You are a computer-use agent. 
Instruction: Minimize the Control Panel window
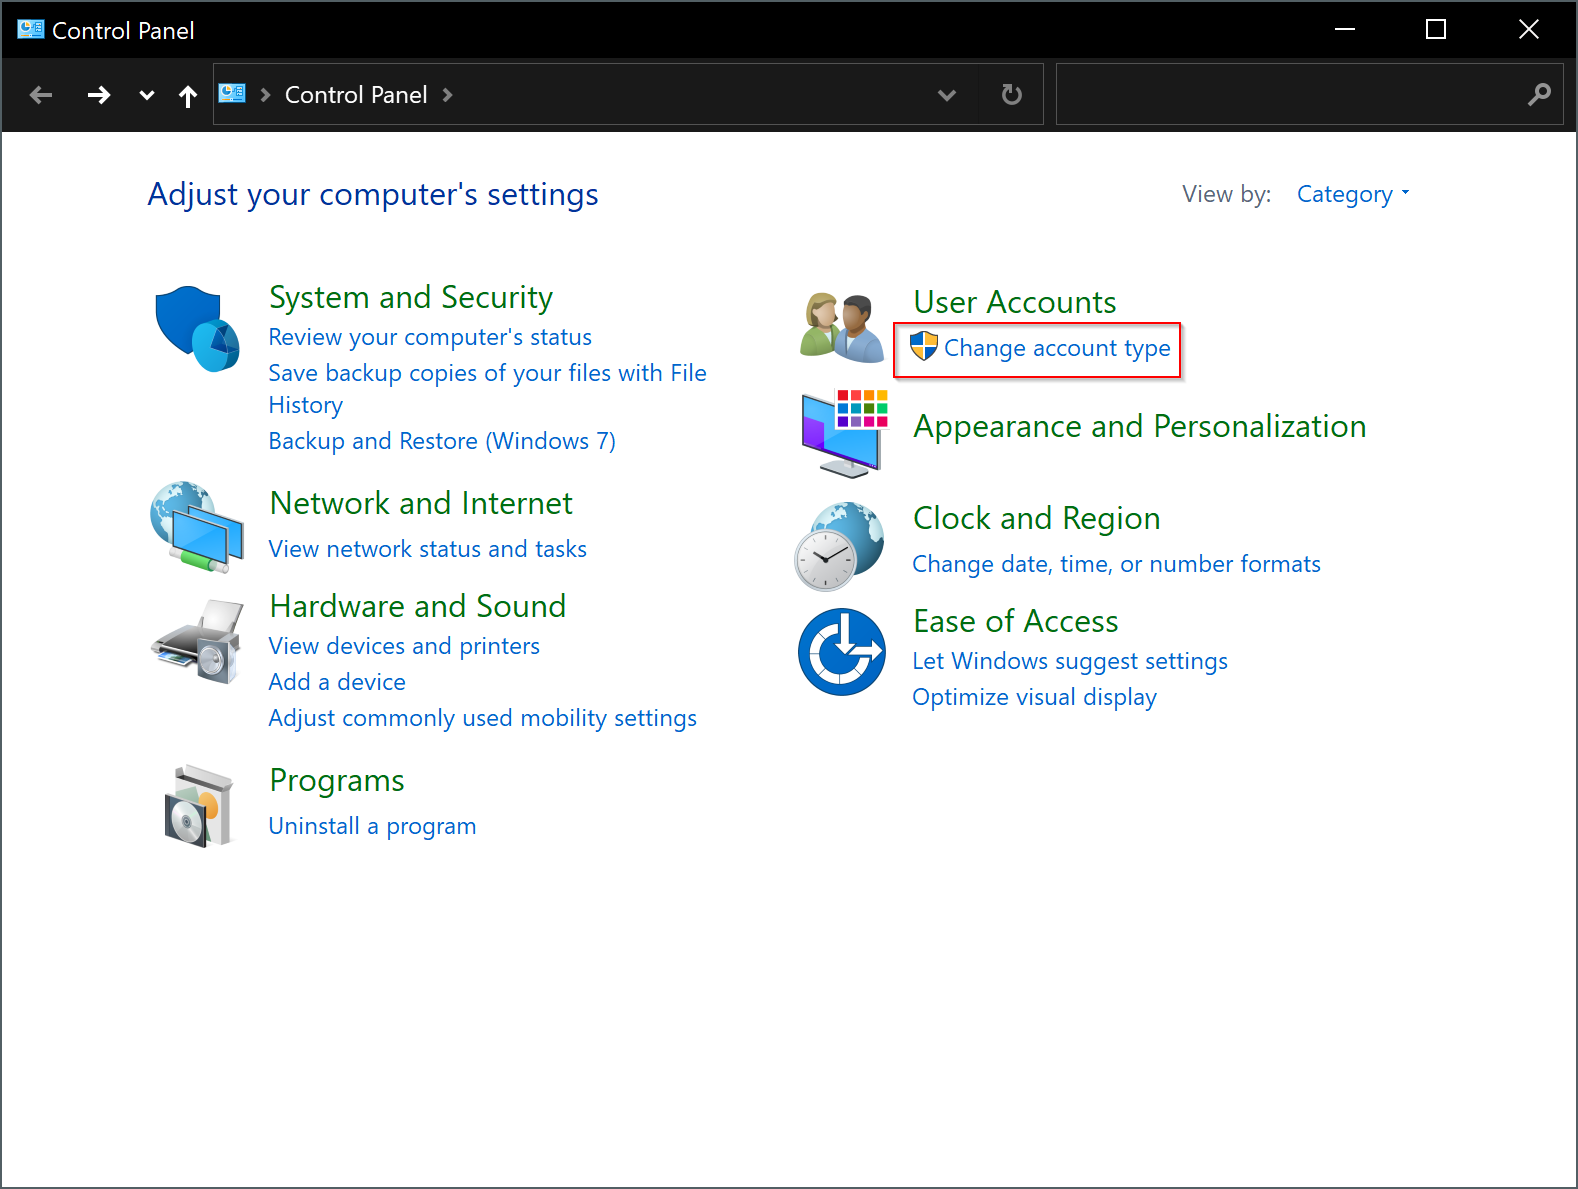1344,29
